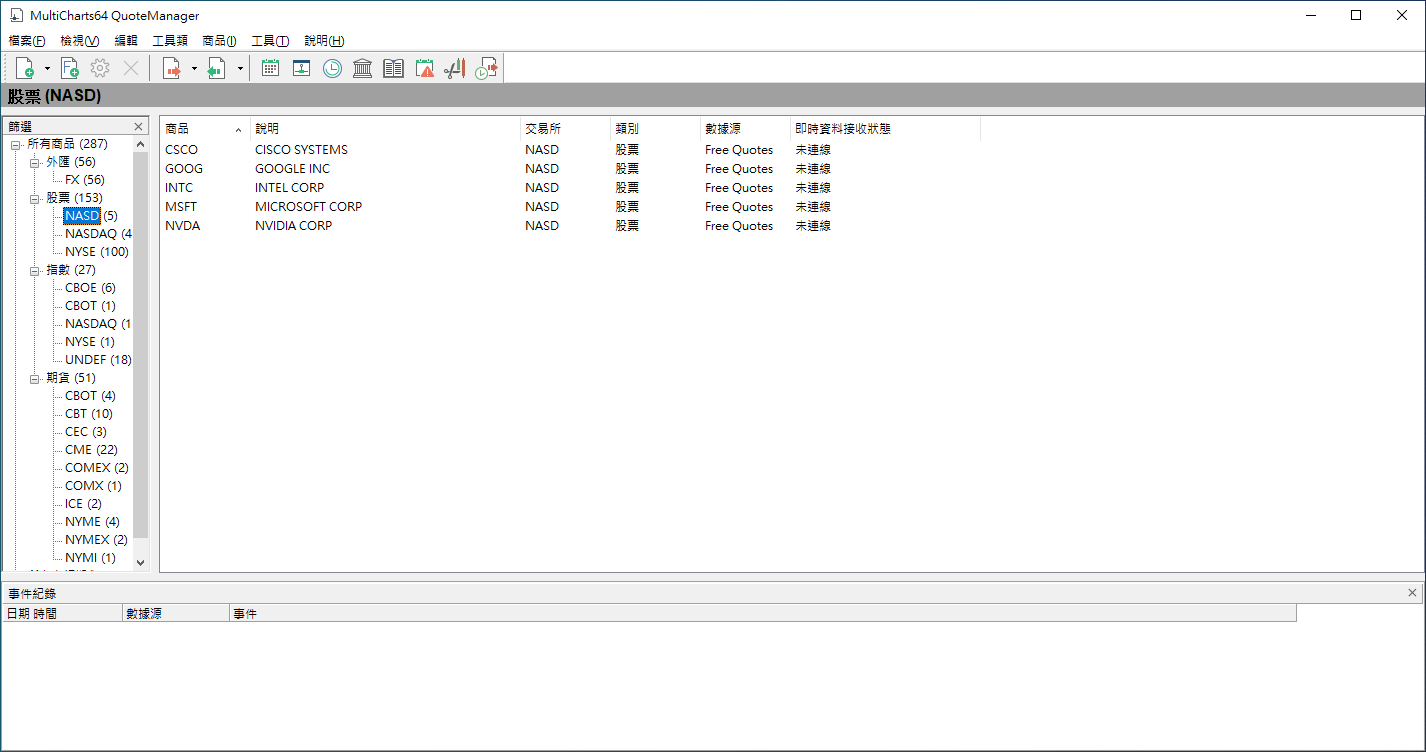The height and width of the screenshot is (752, 1426).
Task: Click the plain calendar grid toolbar icon
Action: pos(270,68)
